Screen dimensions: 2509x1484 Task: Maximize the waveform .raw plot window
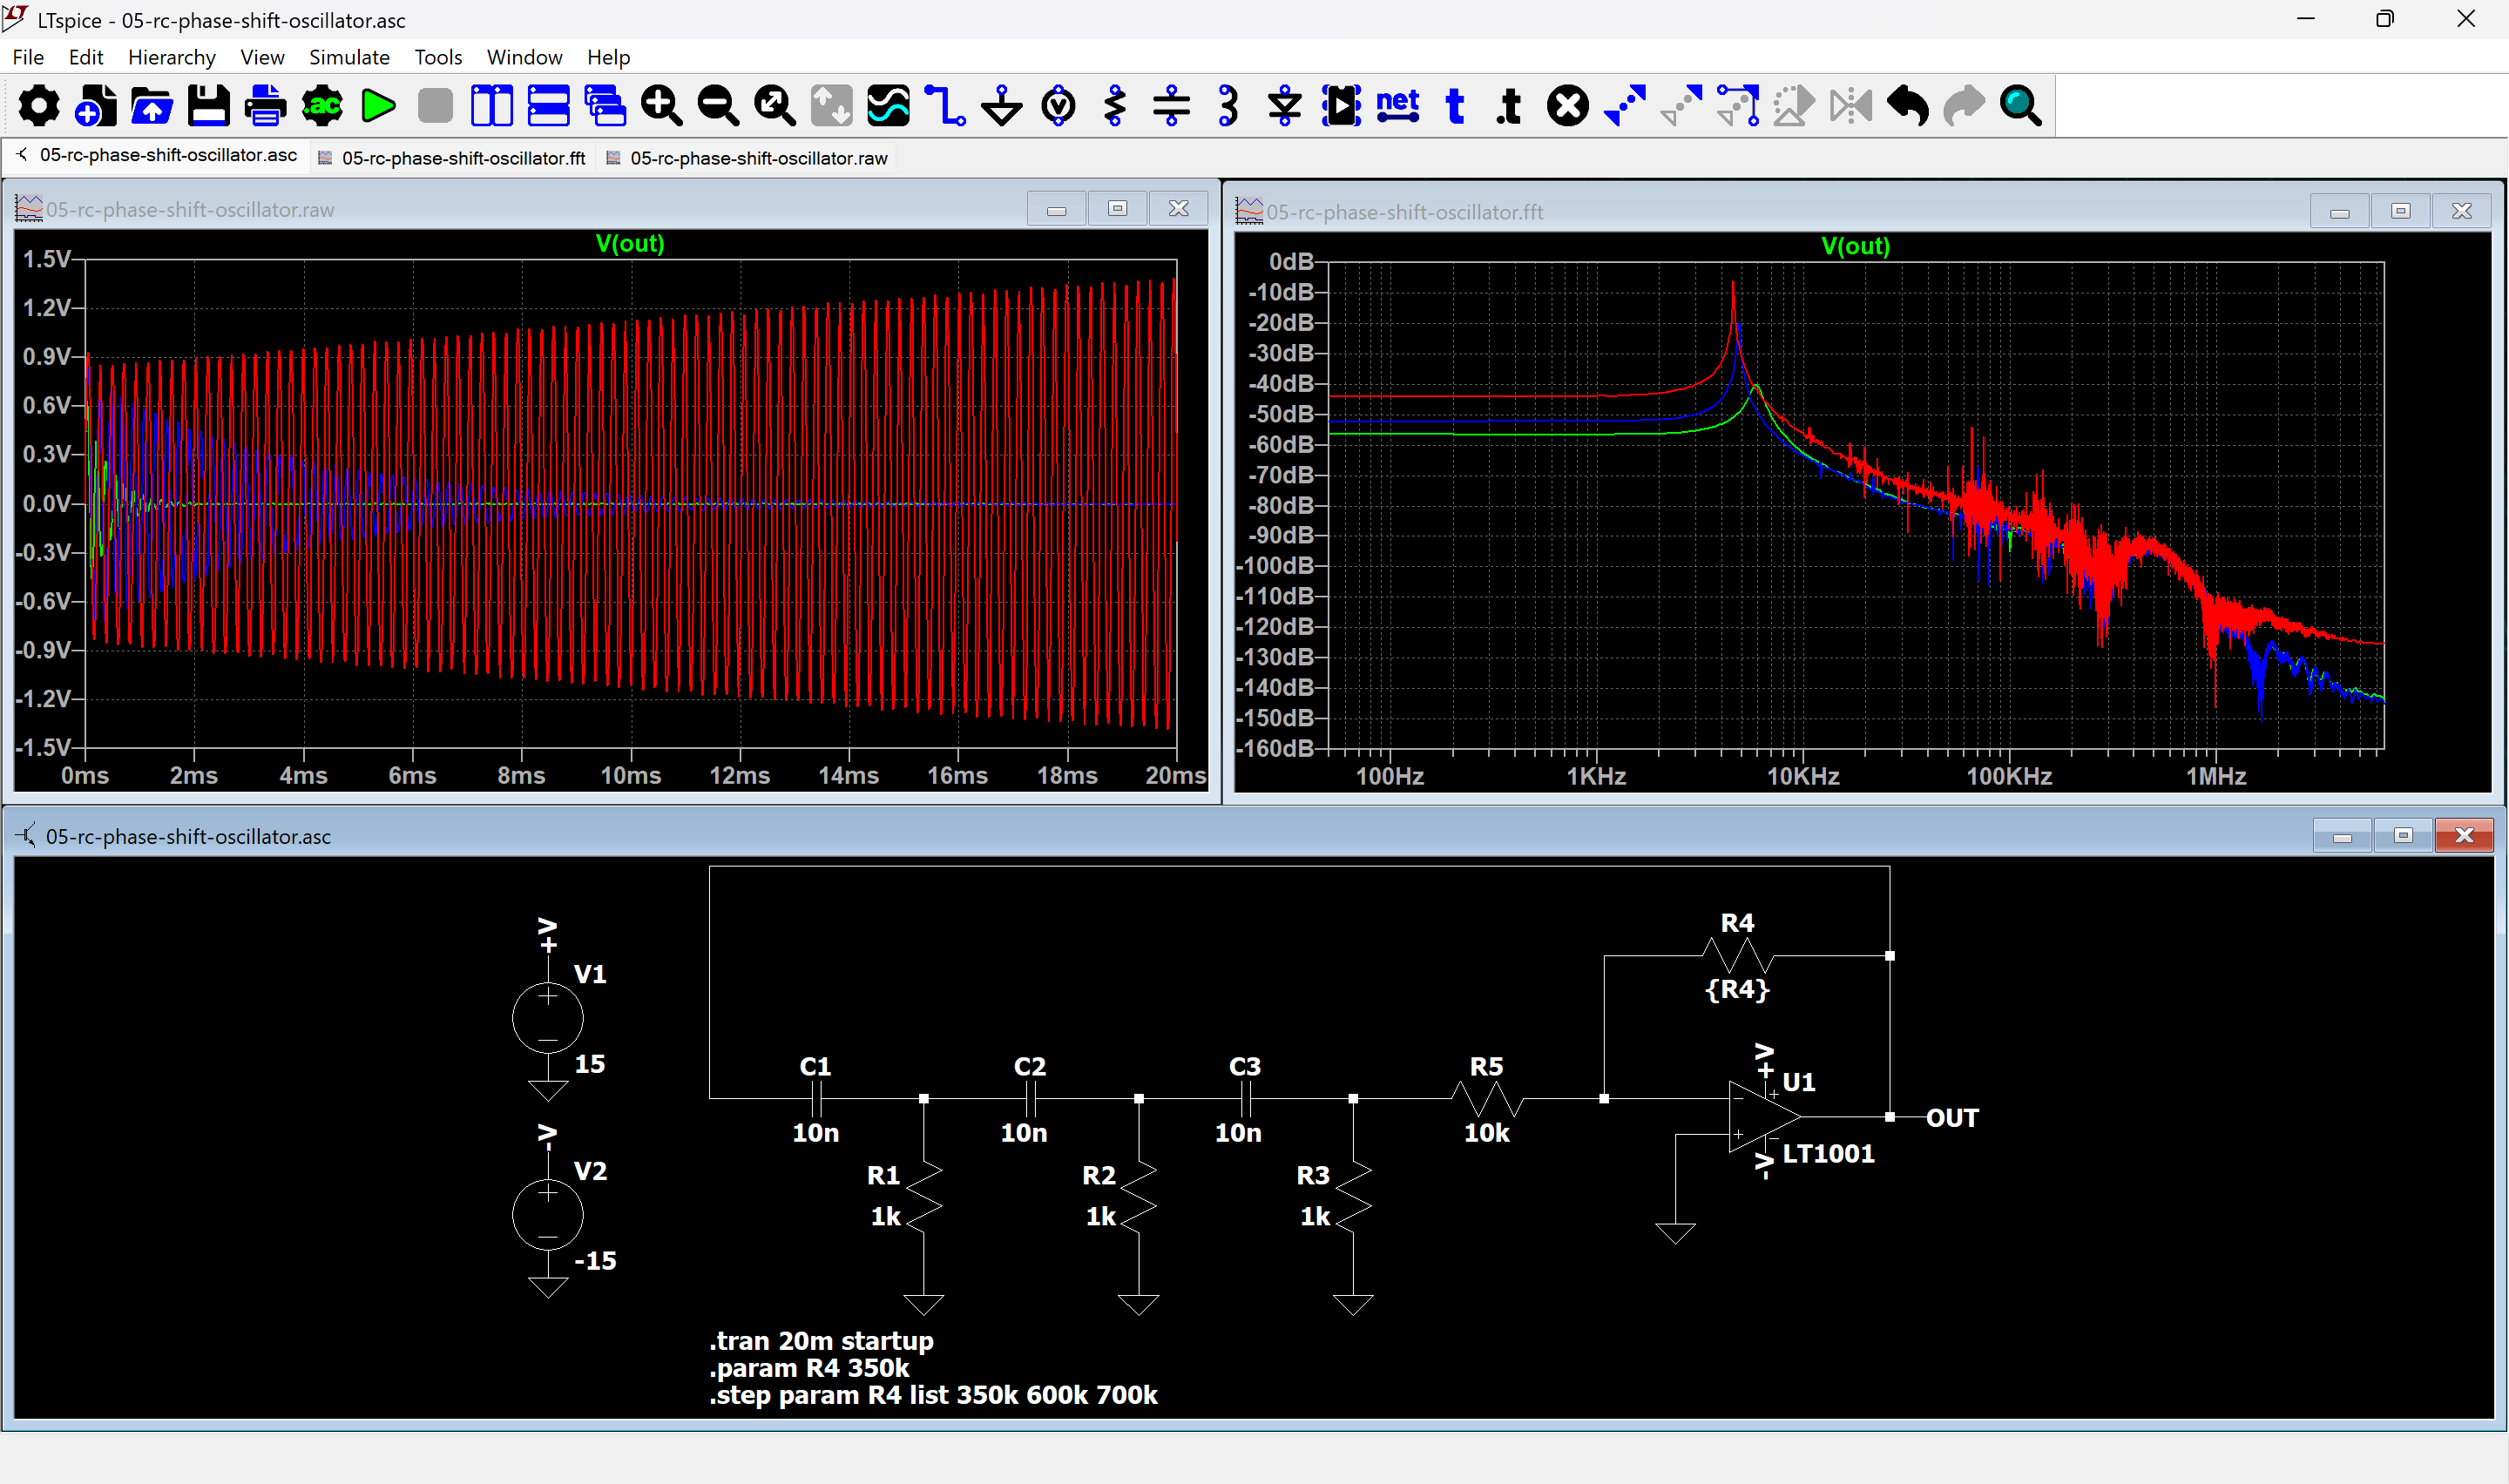[x=1117, y=209]
